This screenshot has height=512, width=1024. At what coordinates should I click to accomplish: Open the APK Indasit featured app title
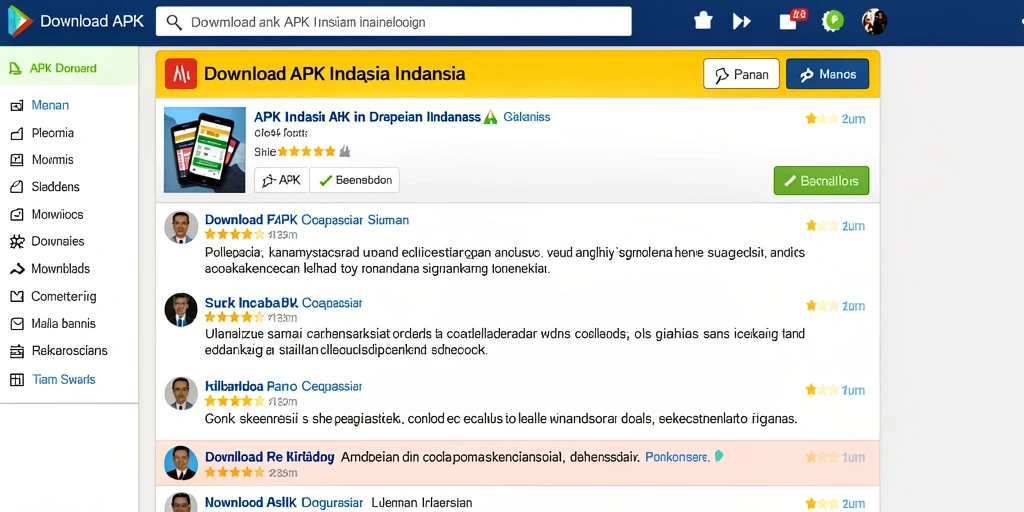(x=367, y=117)
